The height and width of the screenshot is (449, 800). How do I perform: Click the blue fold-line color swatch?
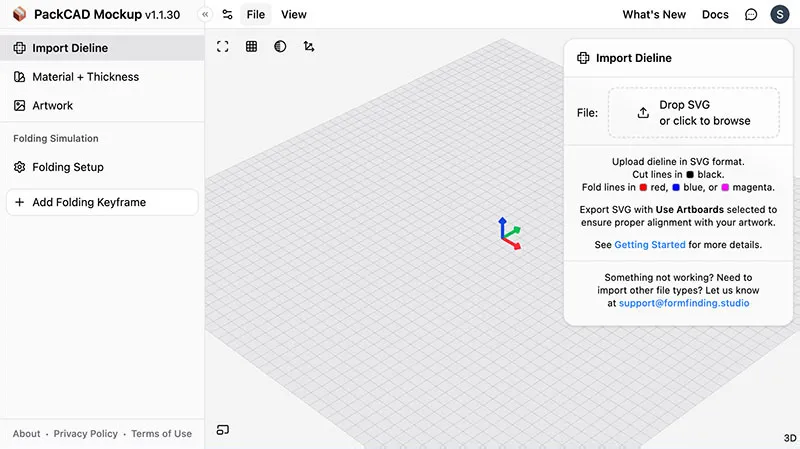tap(676, 187)
